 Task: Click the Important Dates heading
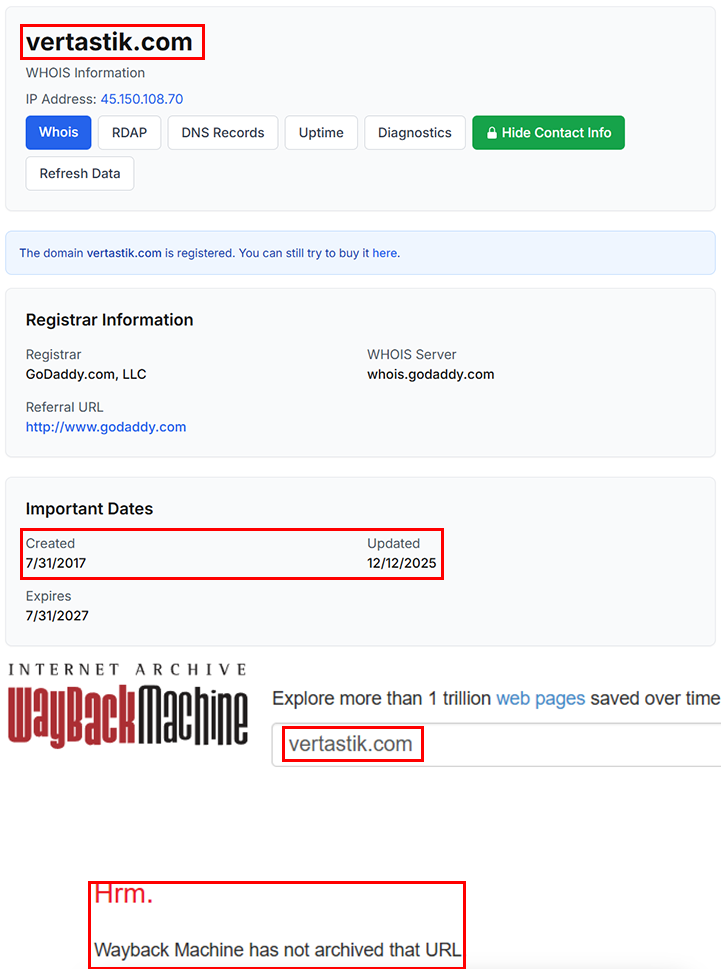pos(89,509)
